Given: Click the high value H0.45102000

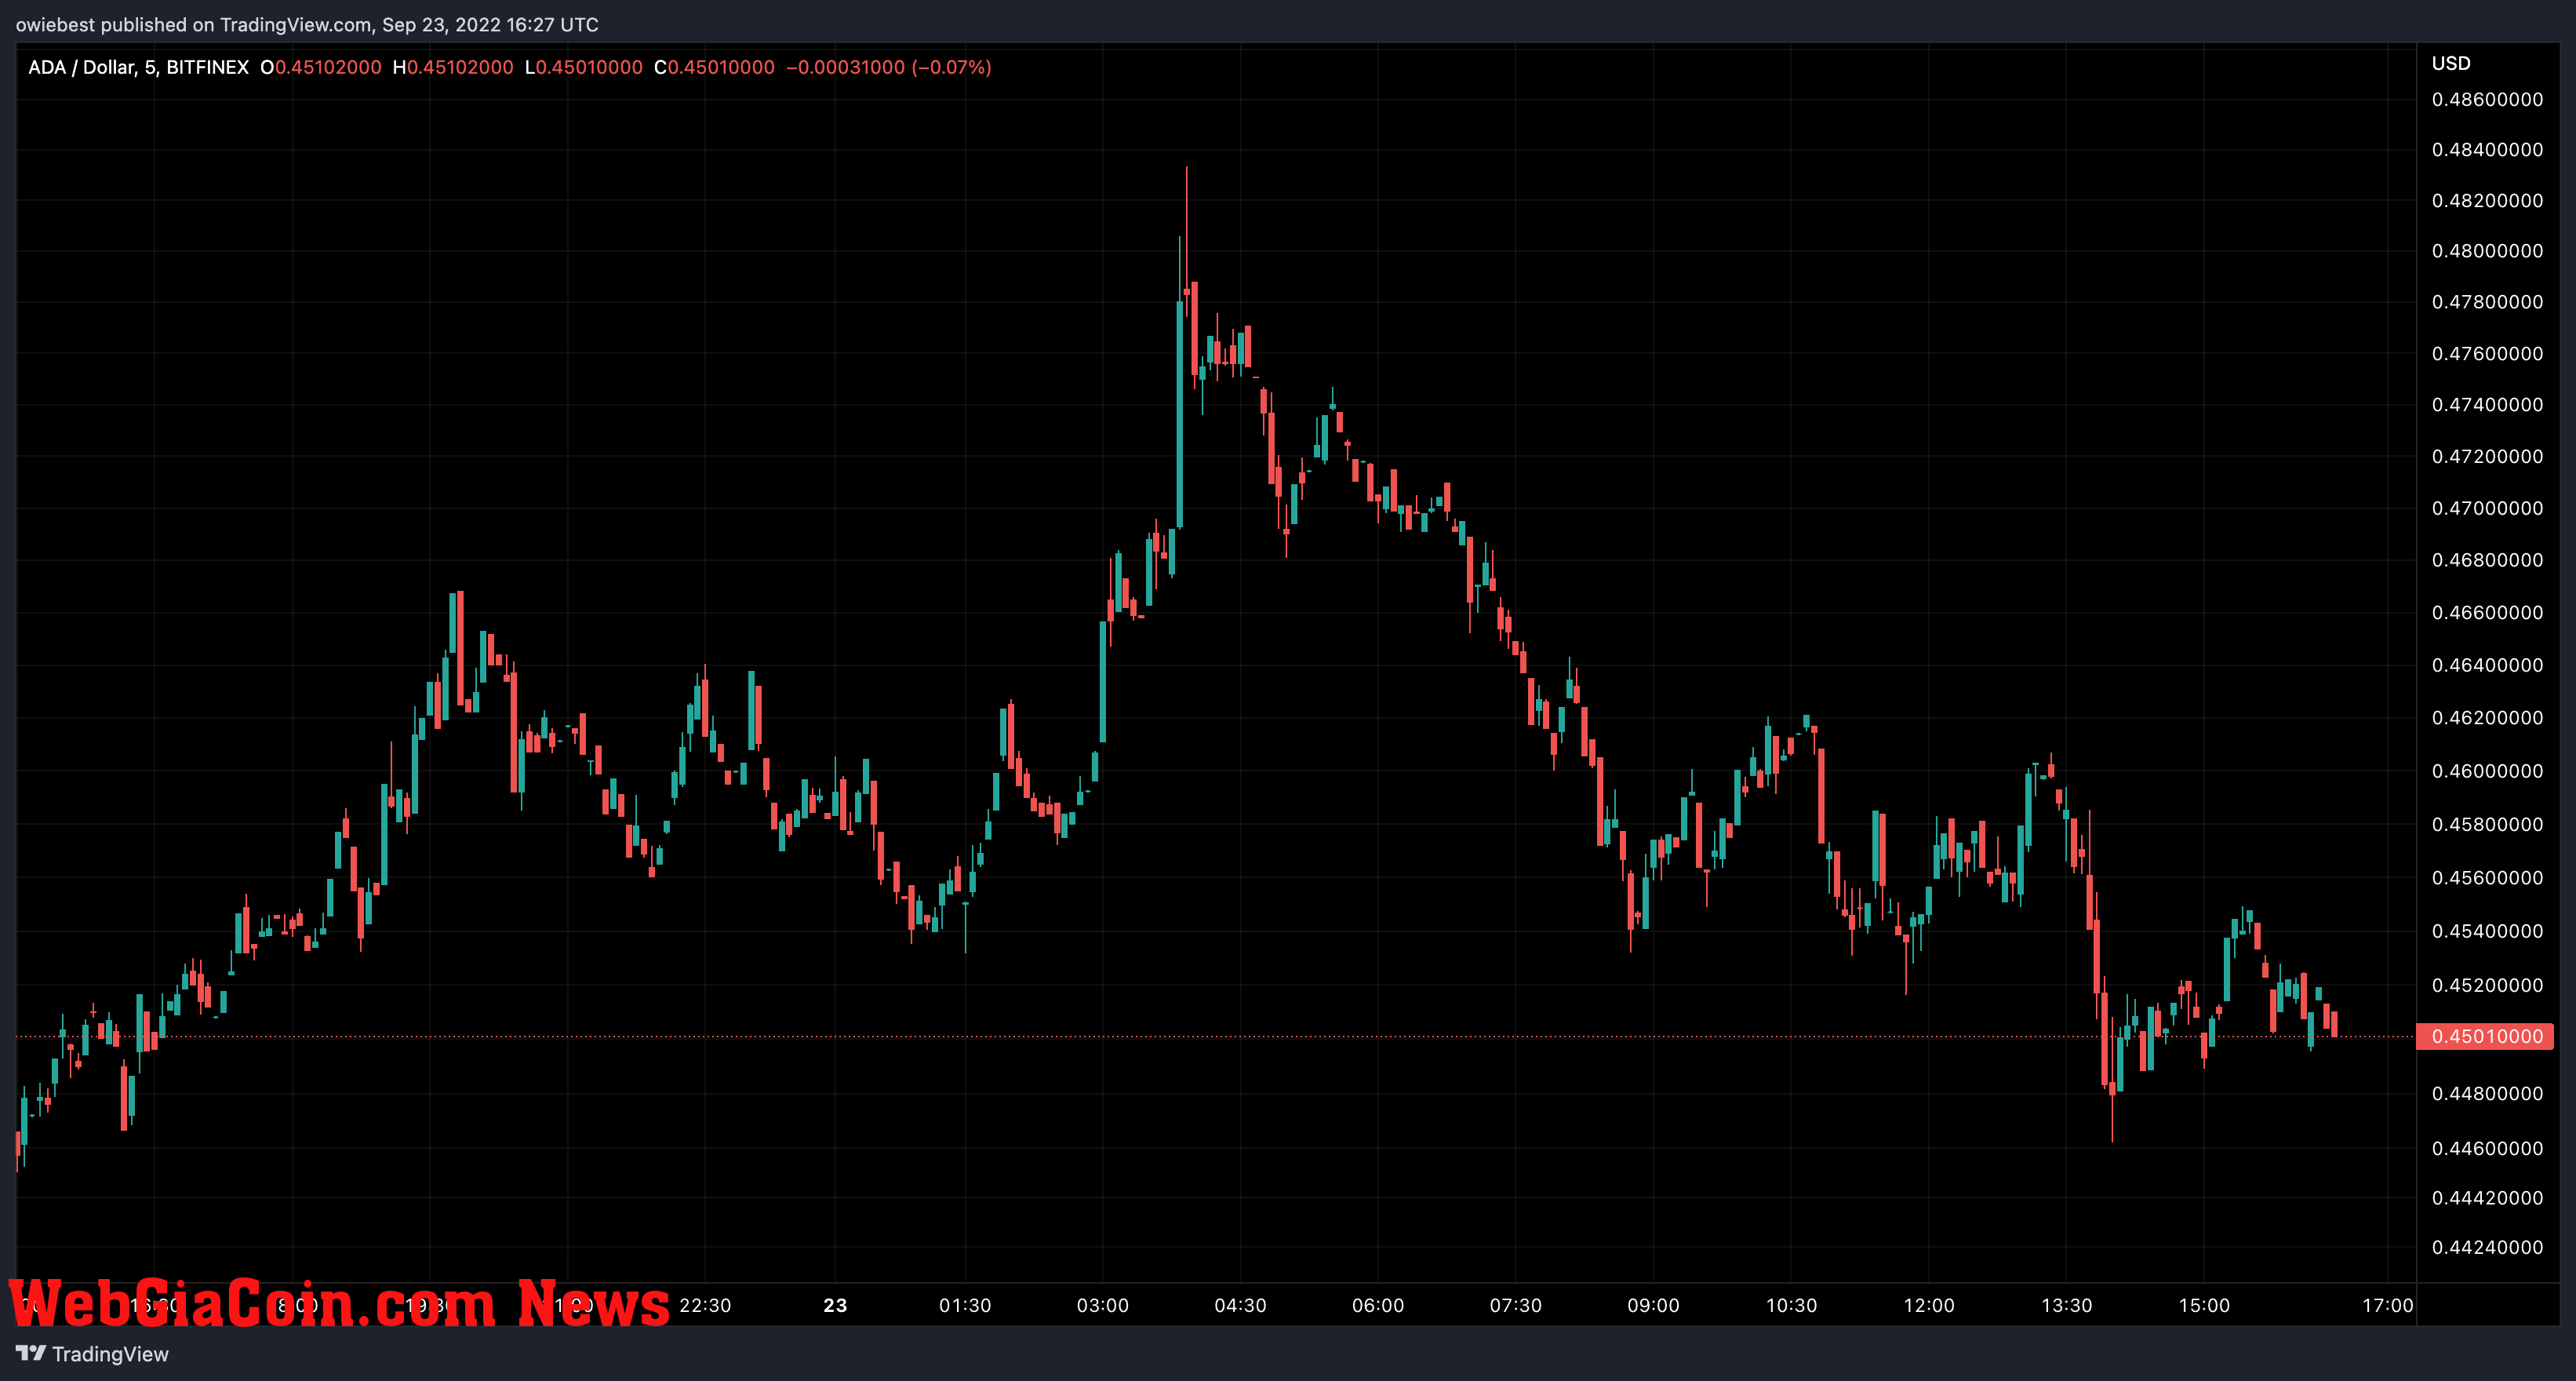Looking at the screenshot, I should click(453, 67).
